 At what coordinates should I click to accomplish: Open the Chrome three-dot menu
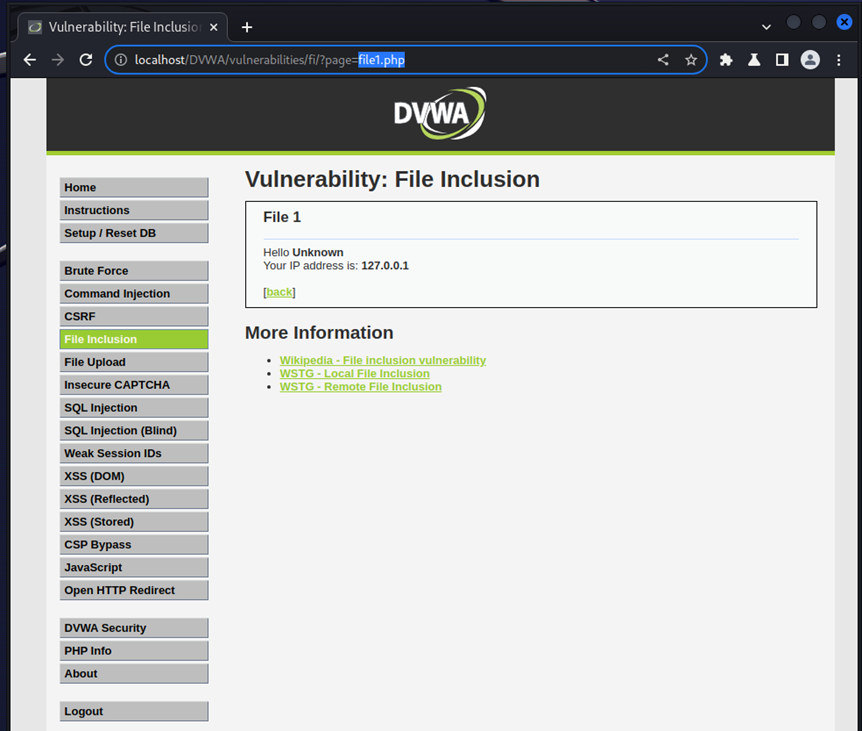(x=839, y=60)
